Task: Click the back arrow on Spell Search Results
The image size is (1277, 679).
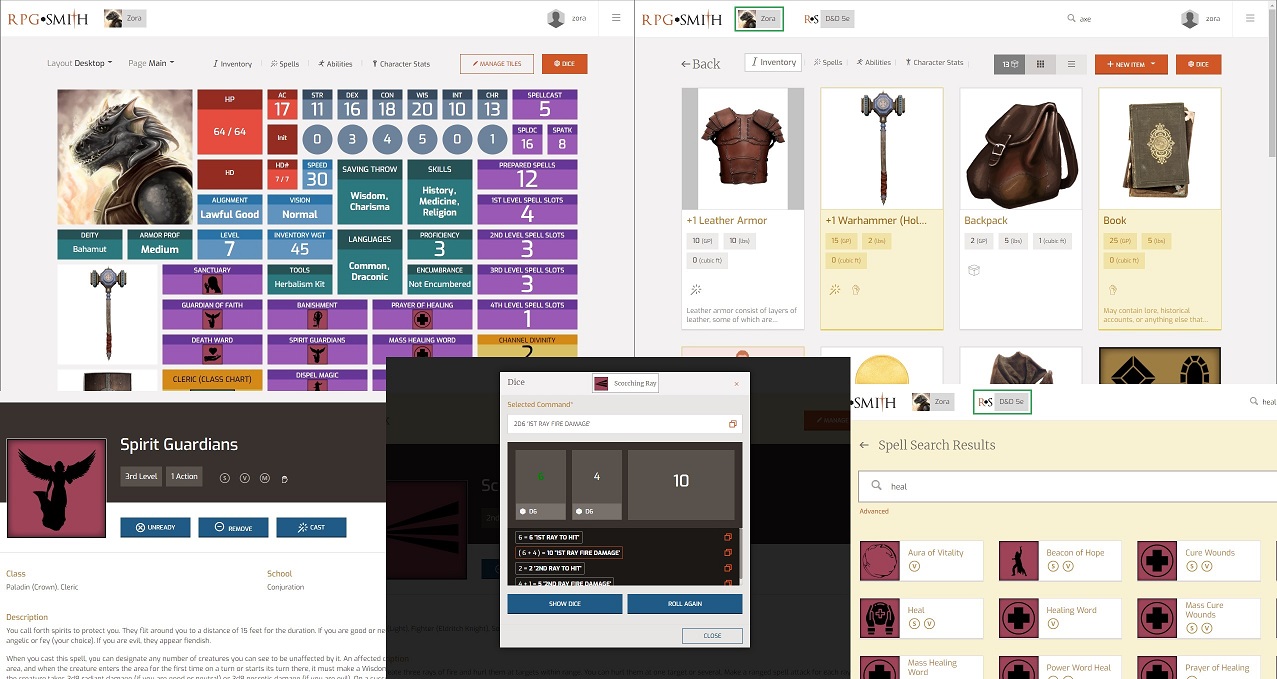Action: click(865, 445)
